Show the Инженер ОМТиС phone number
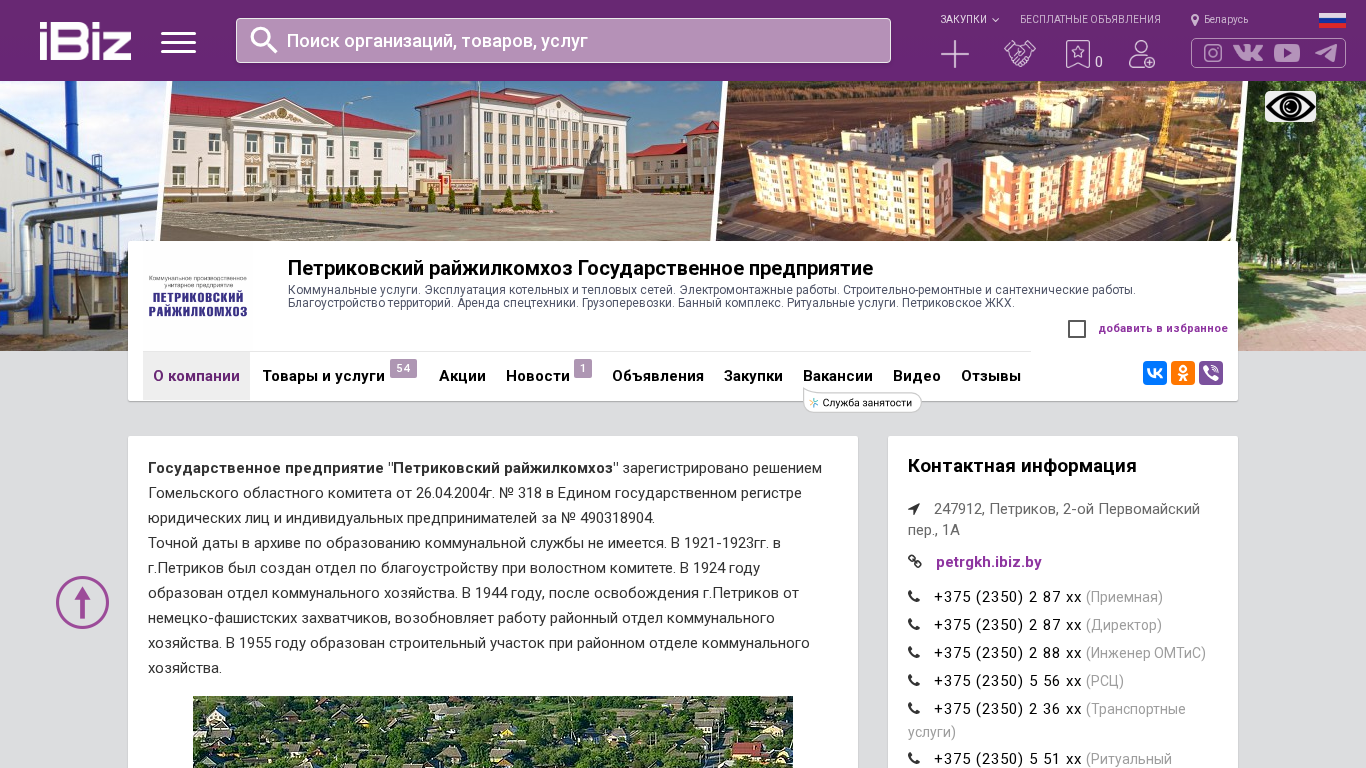The width and height of the screenshot is (1366, 768). click(x=1008, y=653)
